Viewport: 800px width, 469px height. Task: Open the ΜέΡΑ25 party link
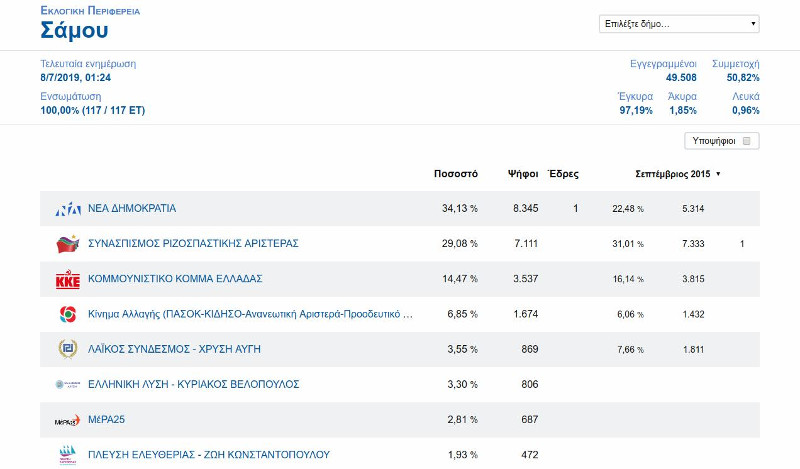107,419
